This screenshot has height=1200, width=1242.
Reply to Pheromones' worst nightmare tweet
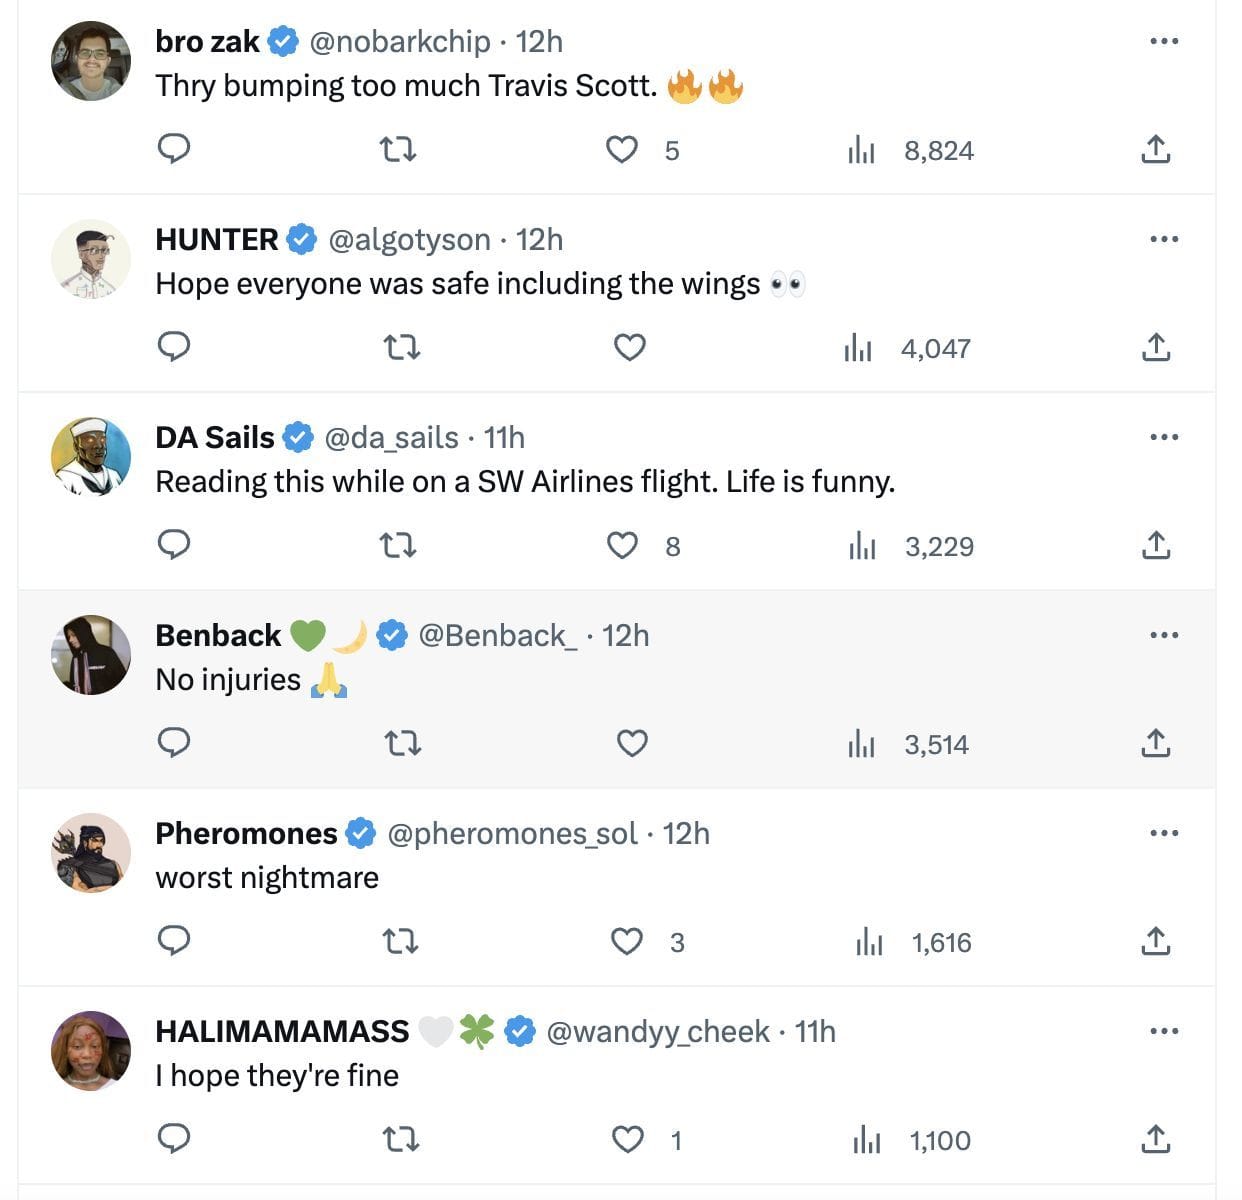175,941
